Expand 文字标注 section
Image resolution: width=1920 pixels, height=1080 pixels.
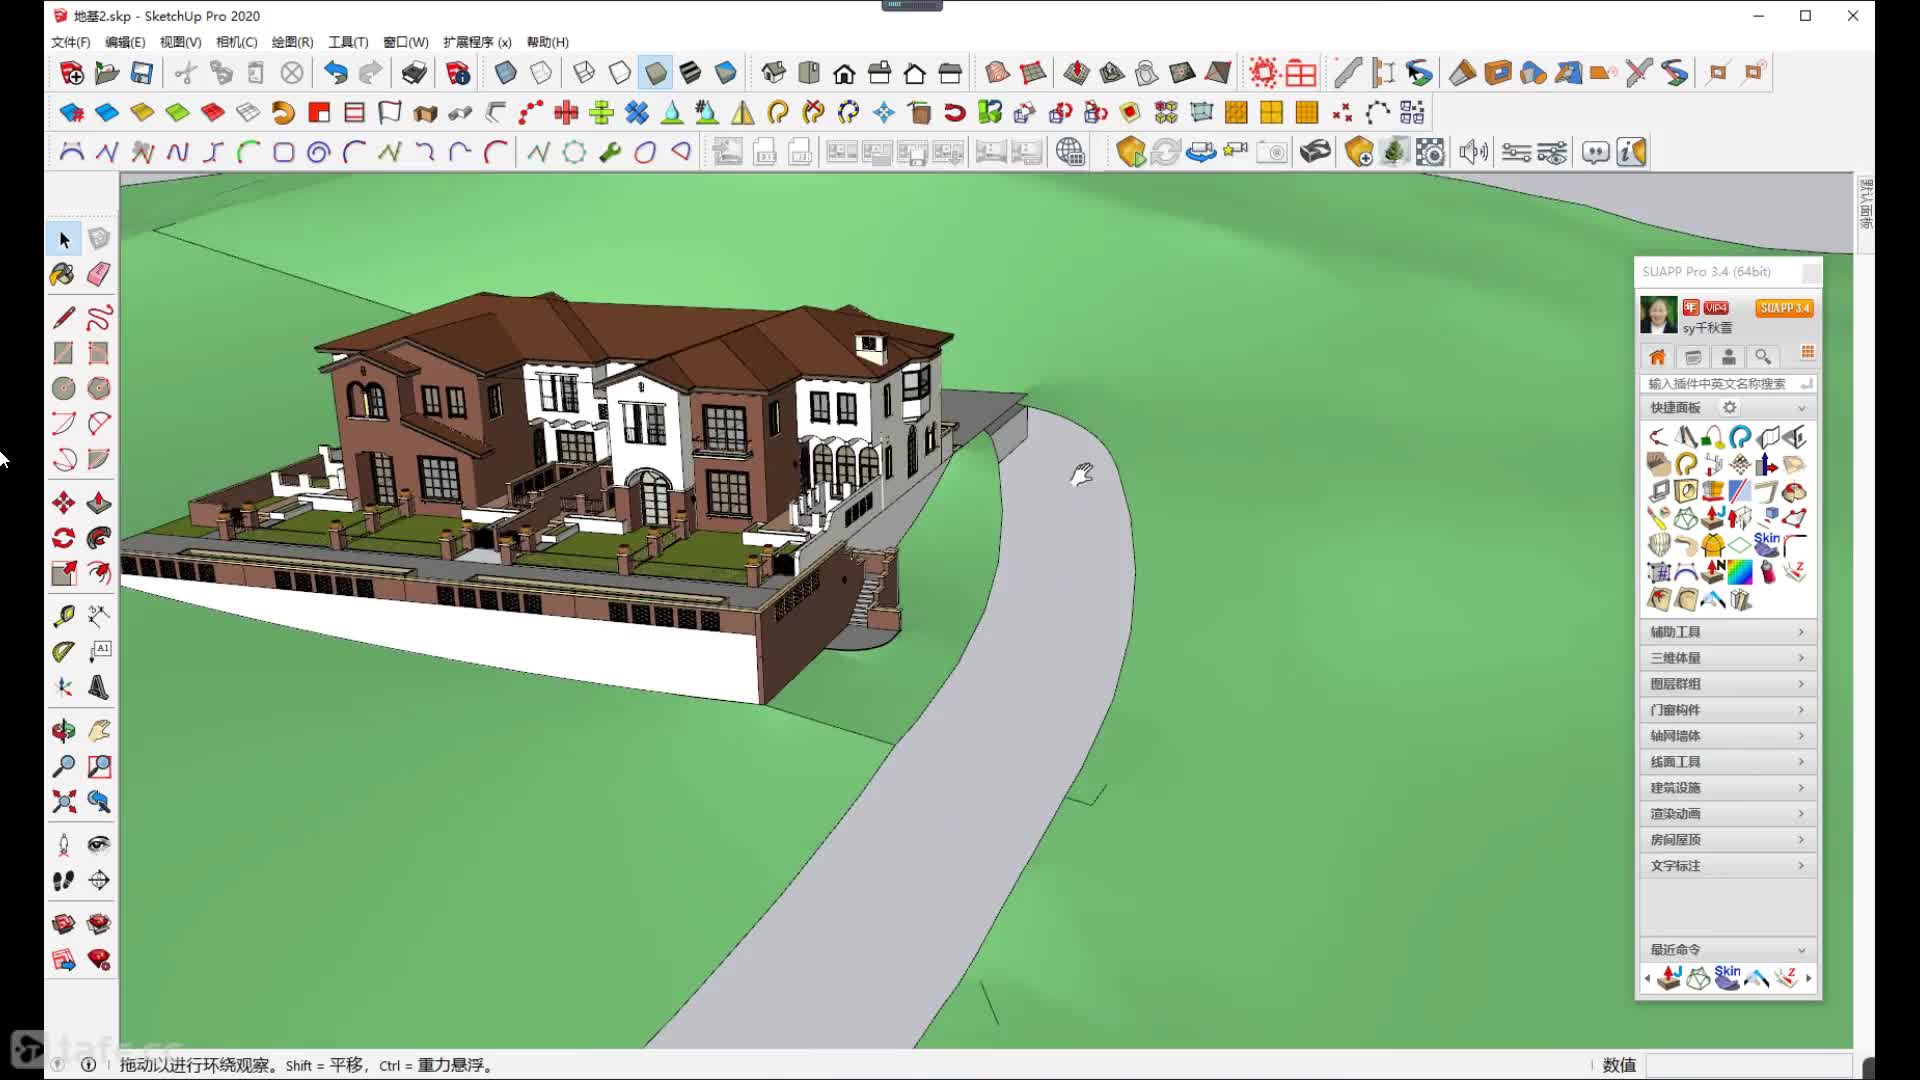(x=1727, y=866)
